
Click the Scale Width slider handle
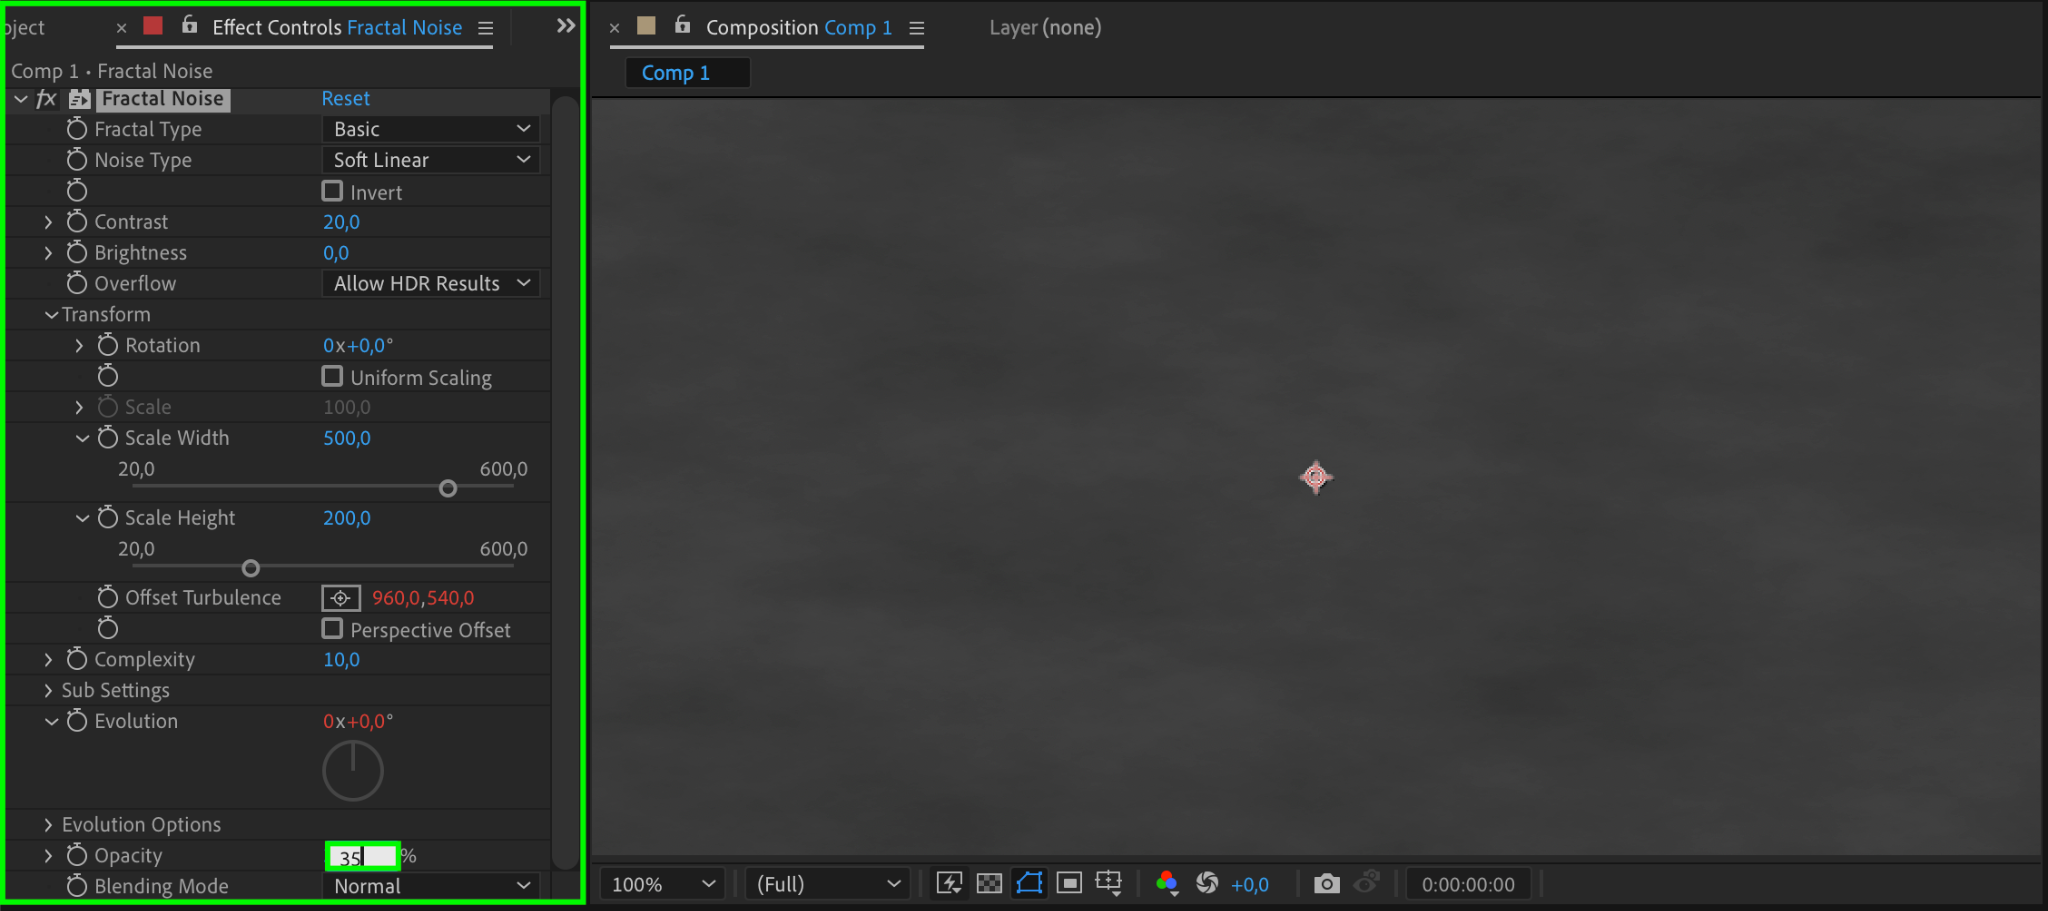(x=448, y=488)
